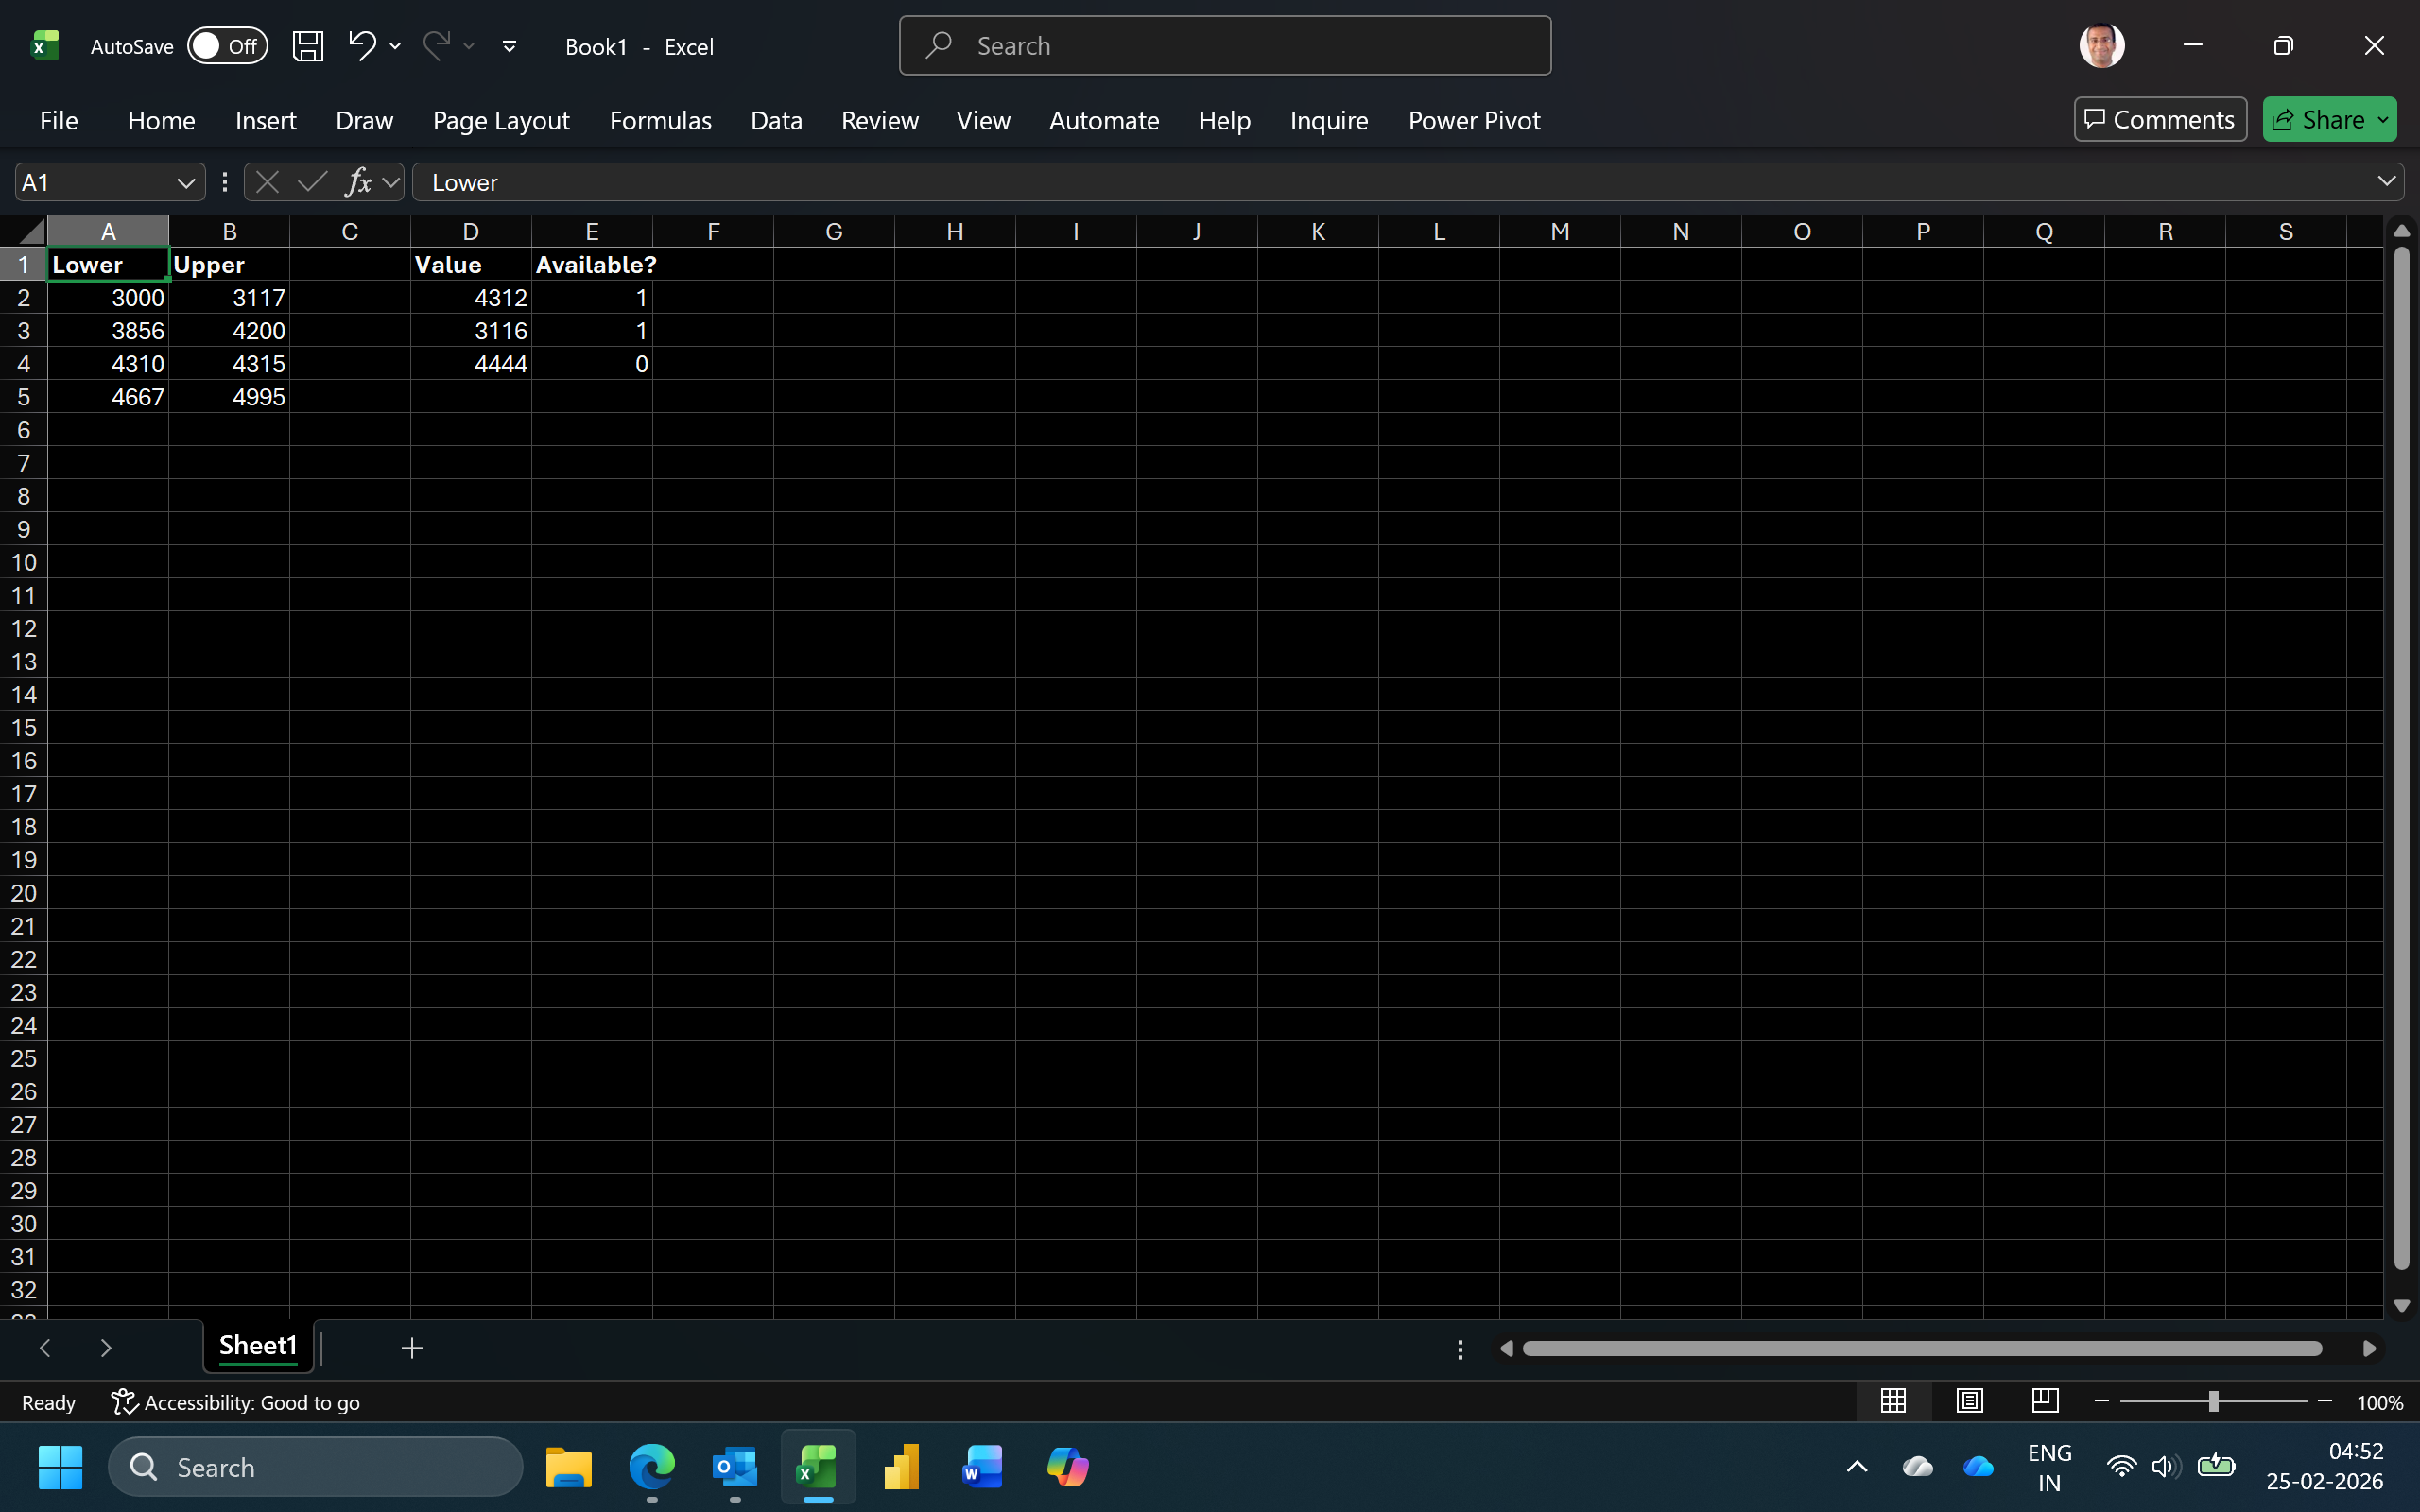Open the Data ribbon tab
Image resolution: width=2420 pixels, height=1512 pixels.
pos(776,120)
